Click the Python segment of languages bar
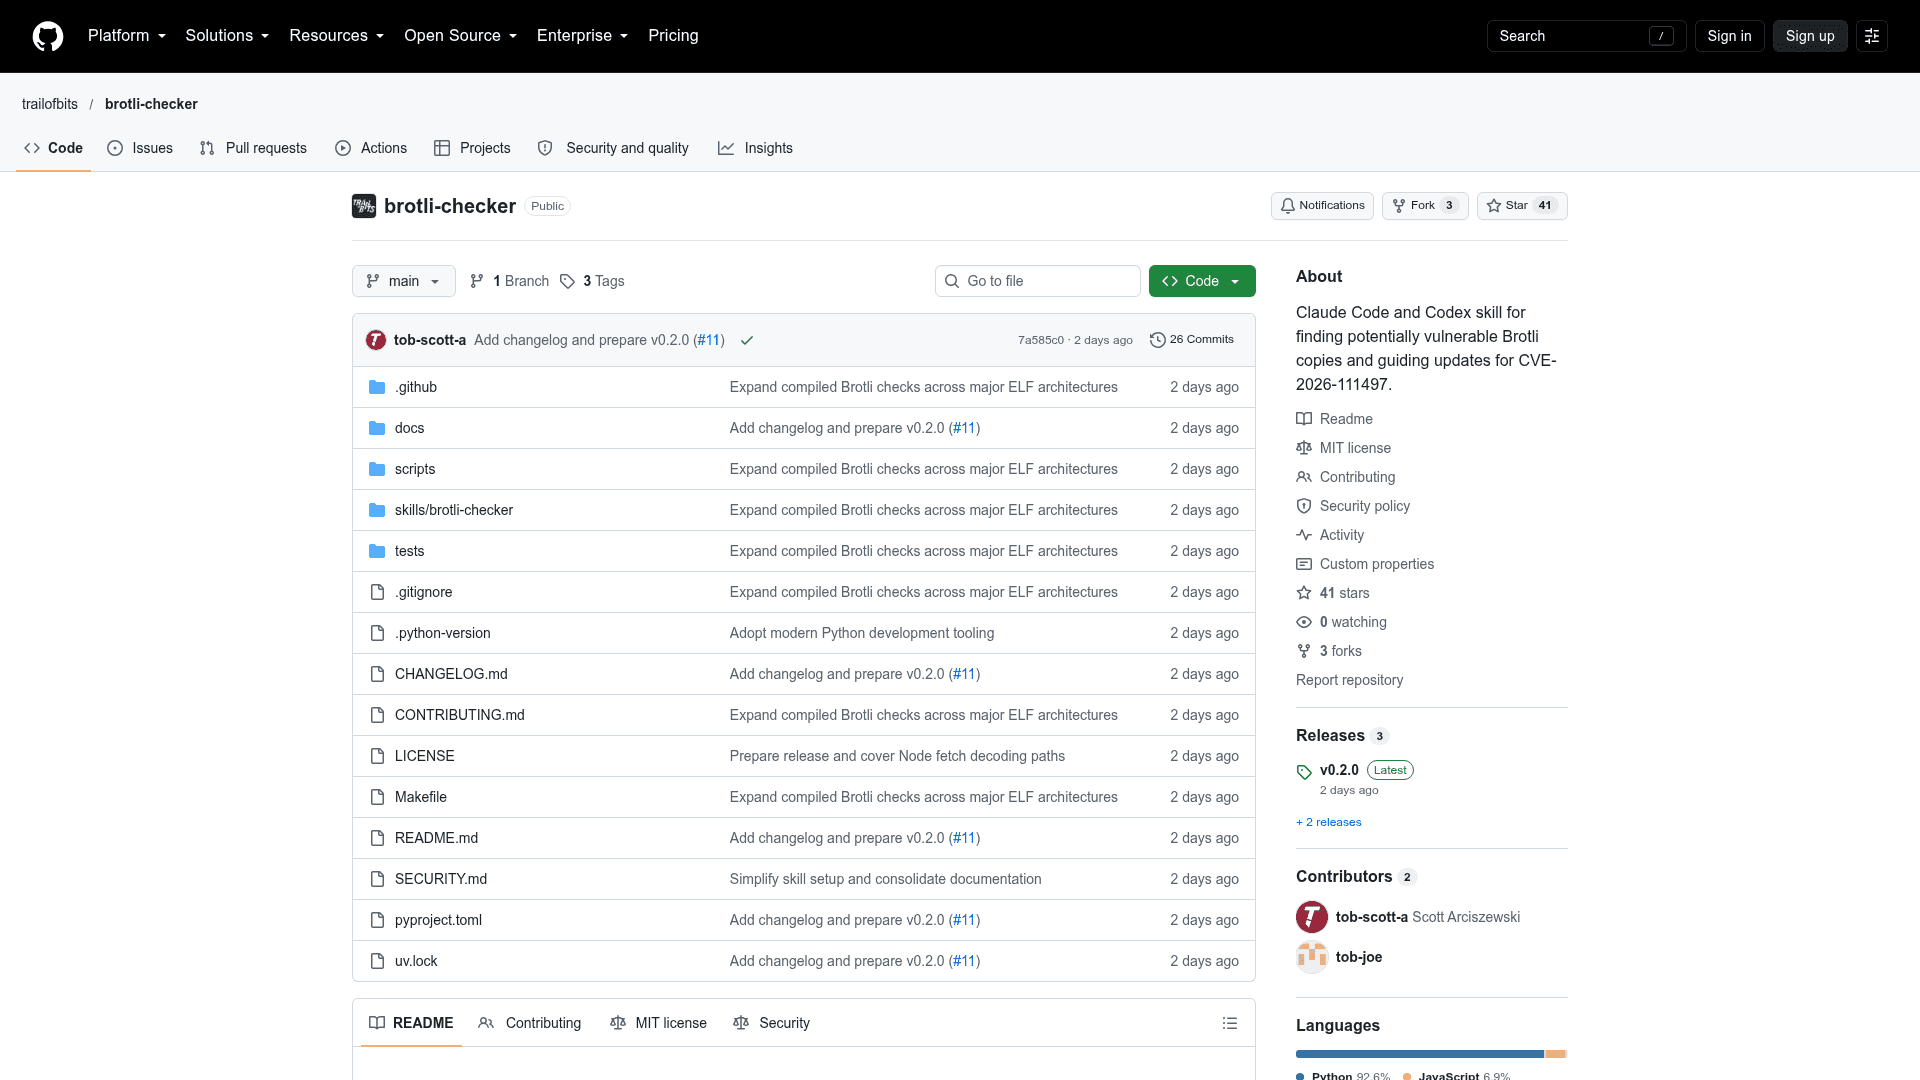Image resolution: width=1920 pixels, height=1080 pixels. pyautogui.click(x=1420, y=1054)
